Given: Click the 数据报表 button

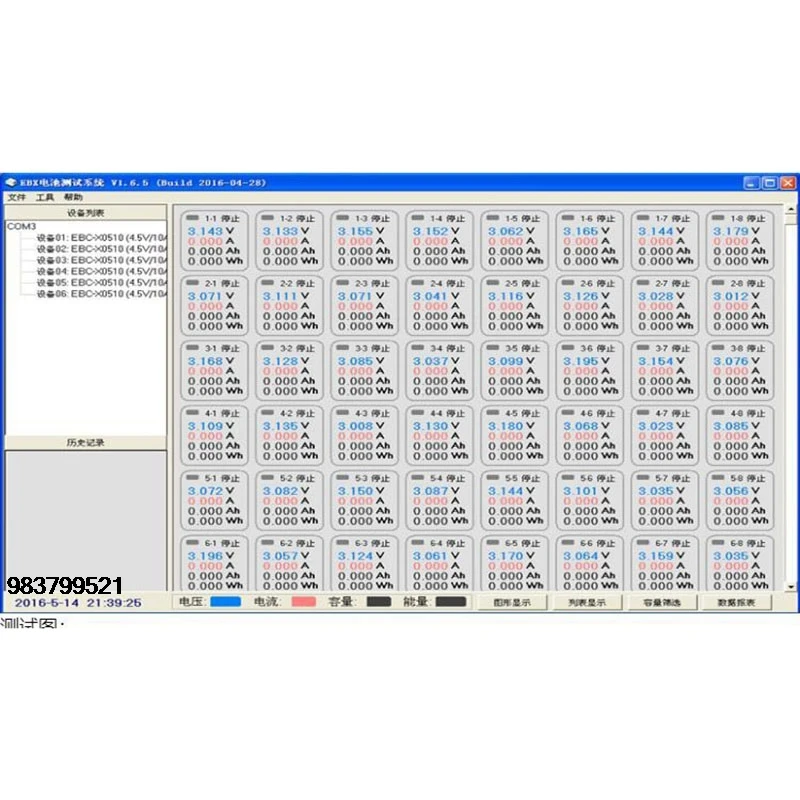Looking at the screenshot, I should coord(736,603).
